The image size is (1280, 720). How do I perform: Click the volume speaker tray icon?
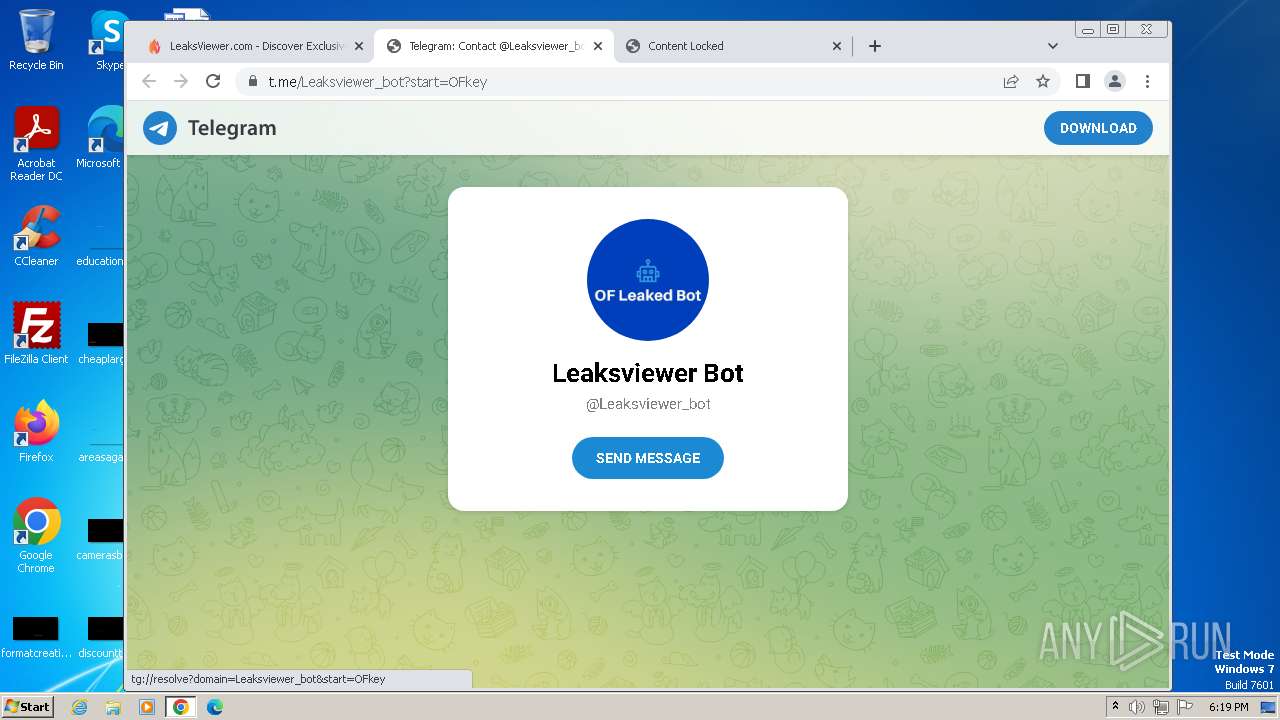[1137, 707]
